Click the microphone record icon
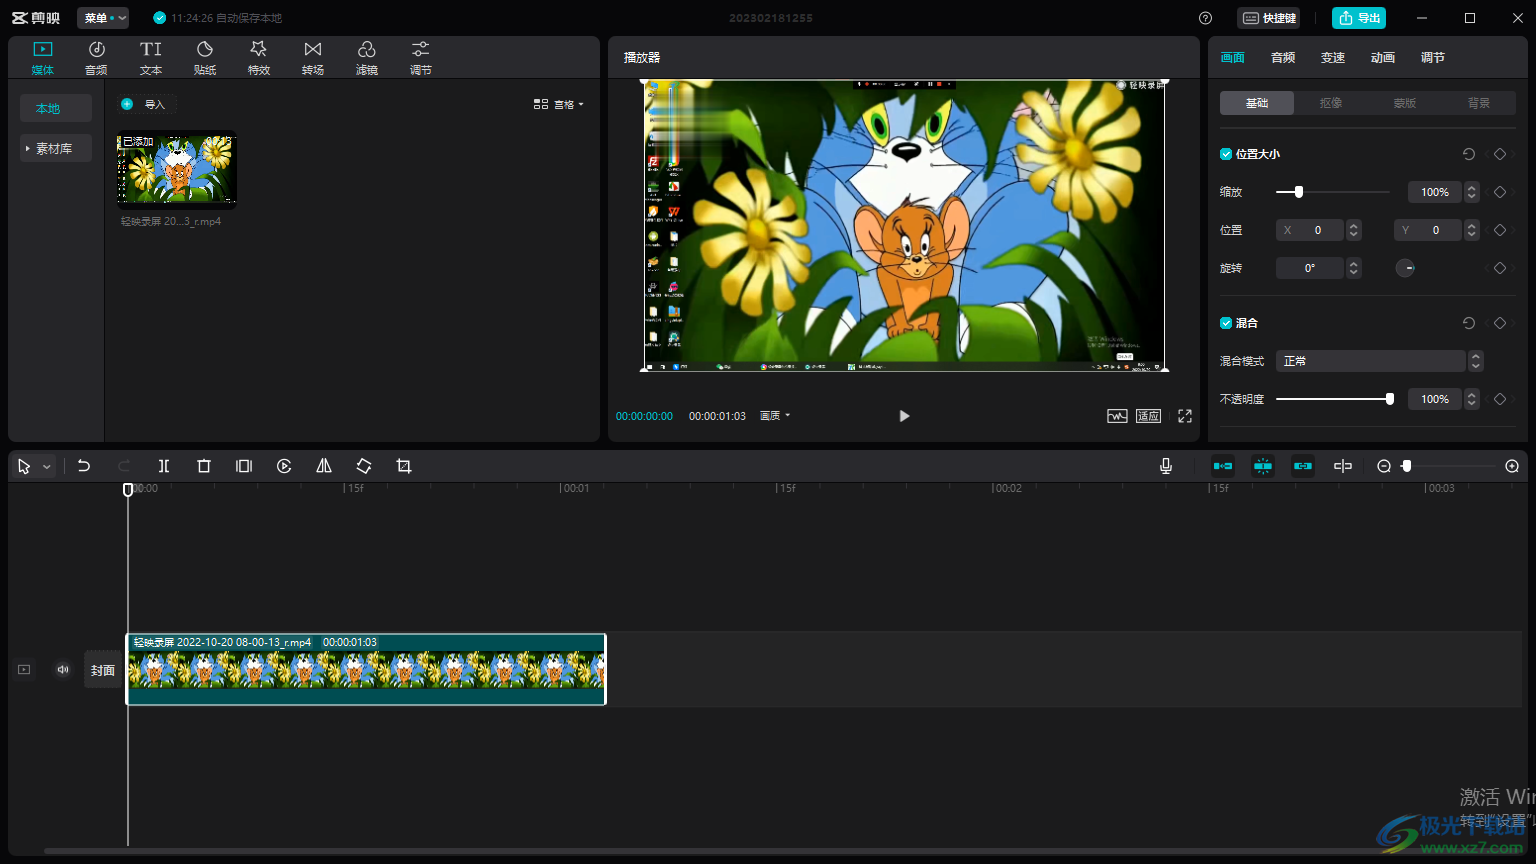1536x864 pixels. click(x=1166, y=466)
